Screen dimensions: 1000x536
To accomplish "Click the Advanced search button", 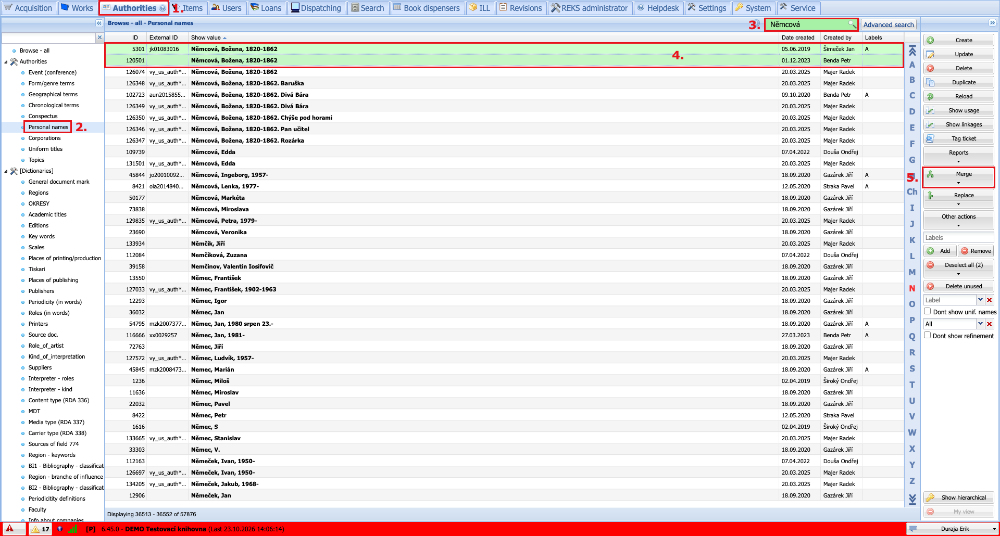I will 888,24.
